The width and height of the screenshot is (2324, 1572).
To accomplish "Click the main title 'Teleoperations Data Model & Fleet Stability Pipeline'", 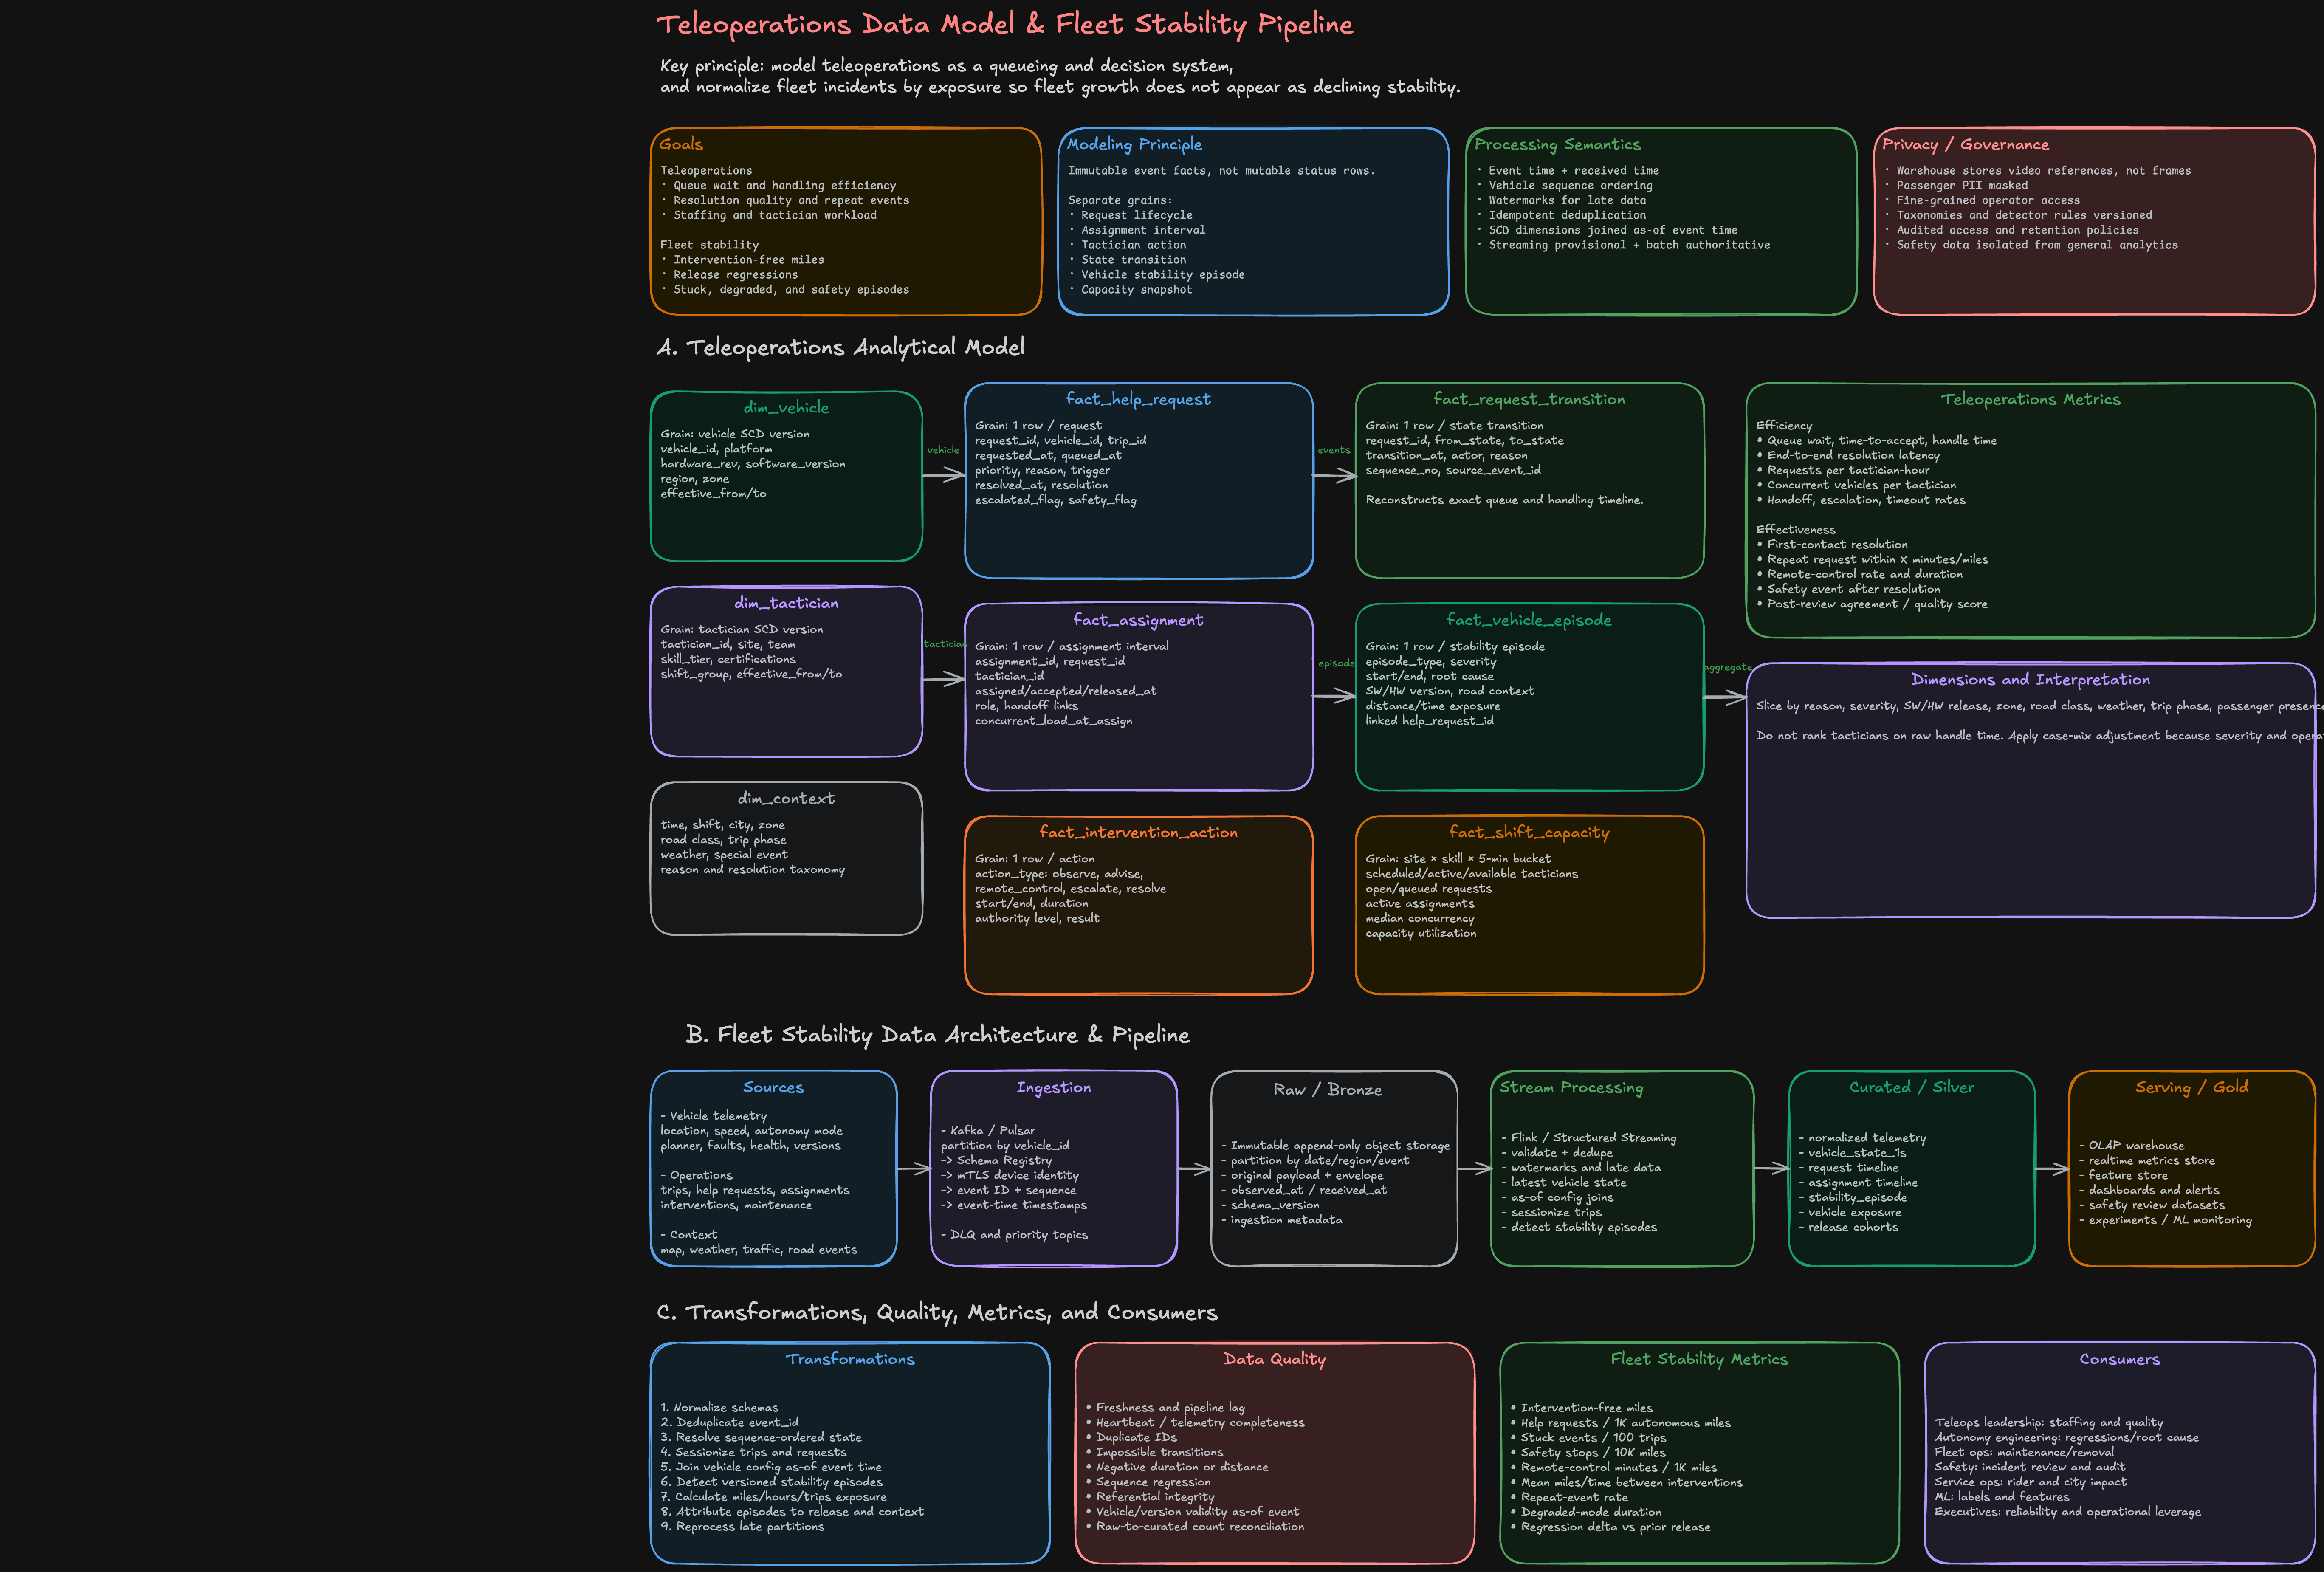I will coord(1004,24).
